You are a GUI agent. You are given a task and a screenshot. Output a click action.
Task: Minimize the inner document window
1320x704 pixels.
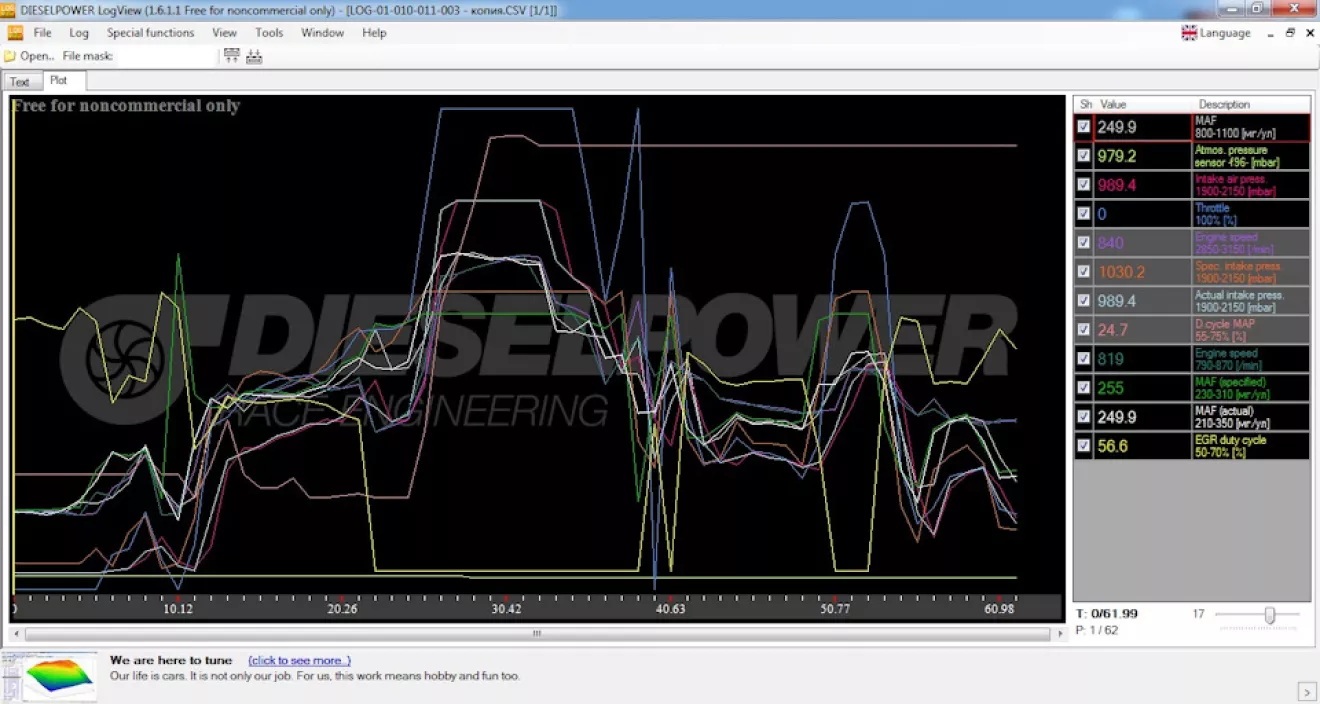tap(1270, 33)
